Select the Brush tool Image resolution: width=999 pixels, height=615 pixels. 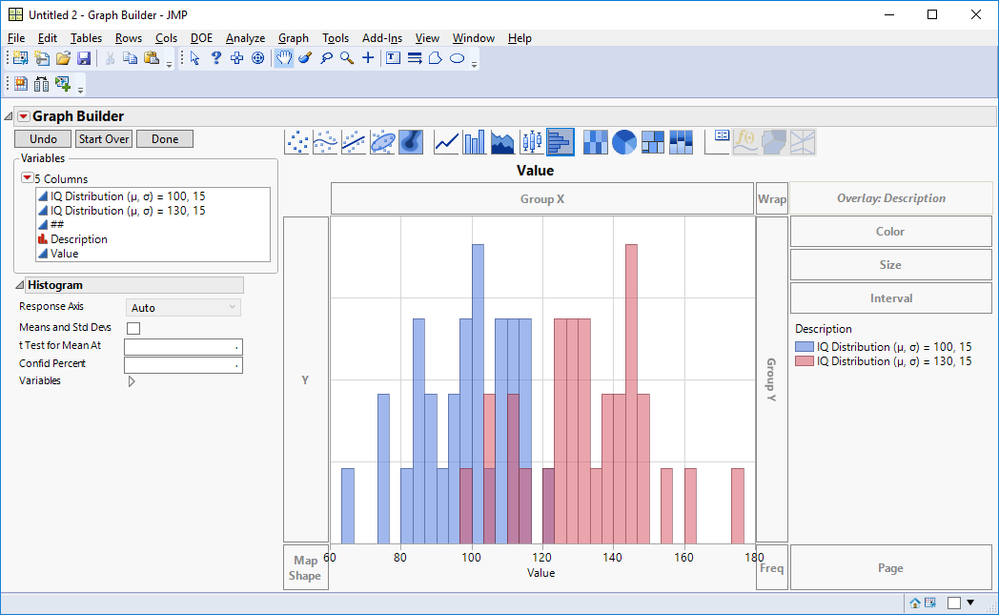coord(305,59)
